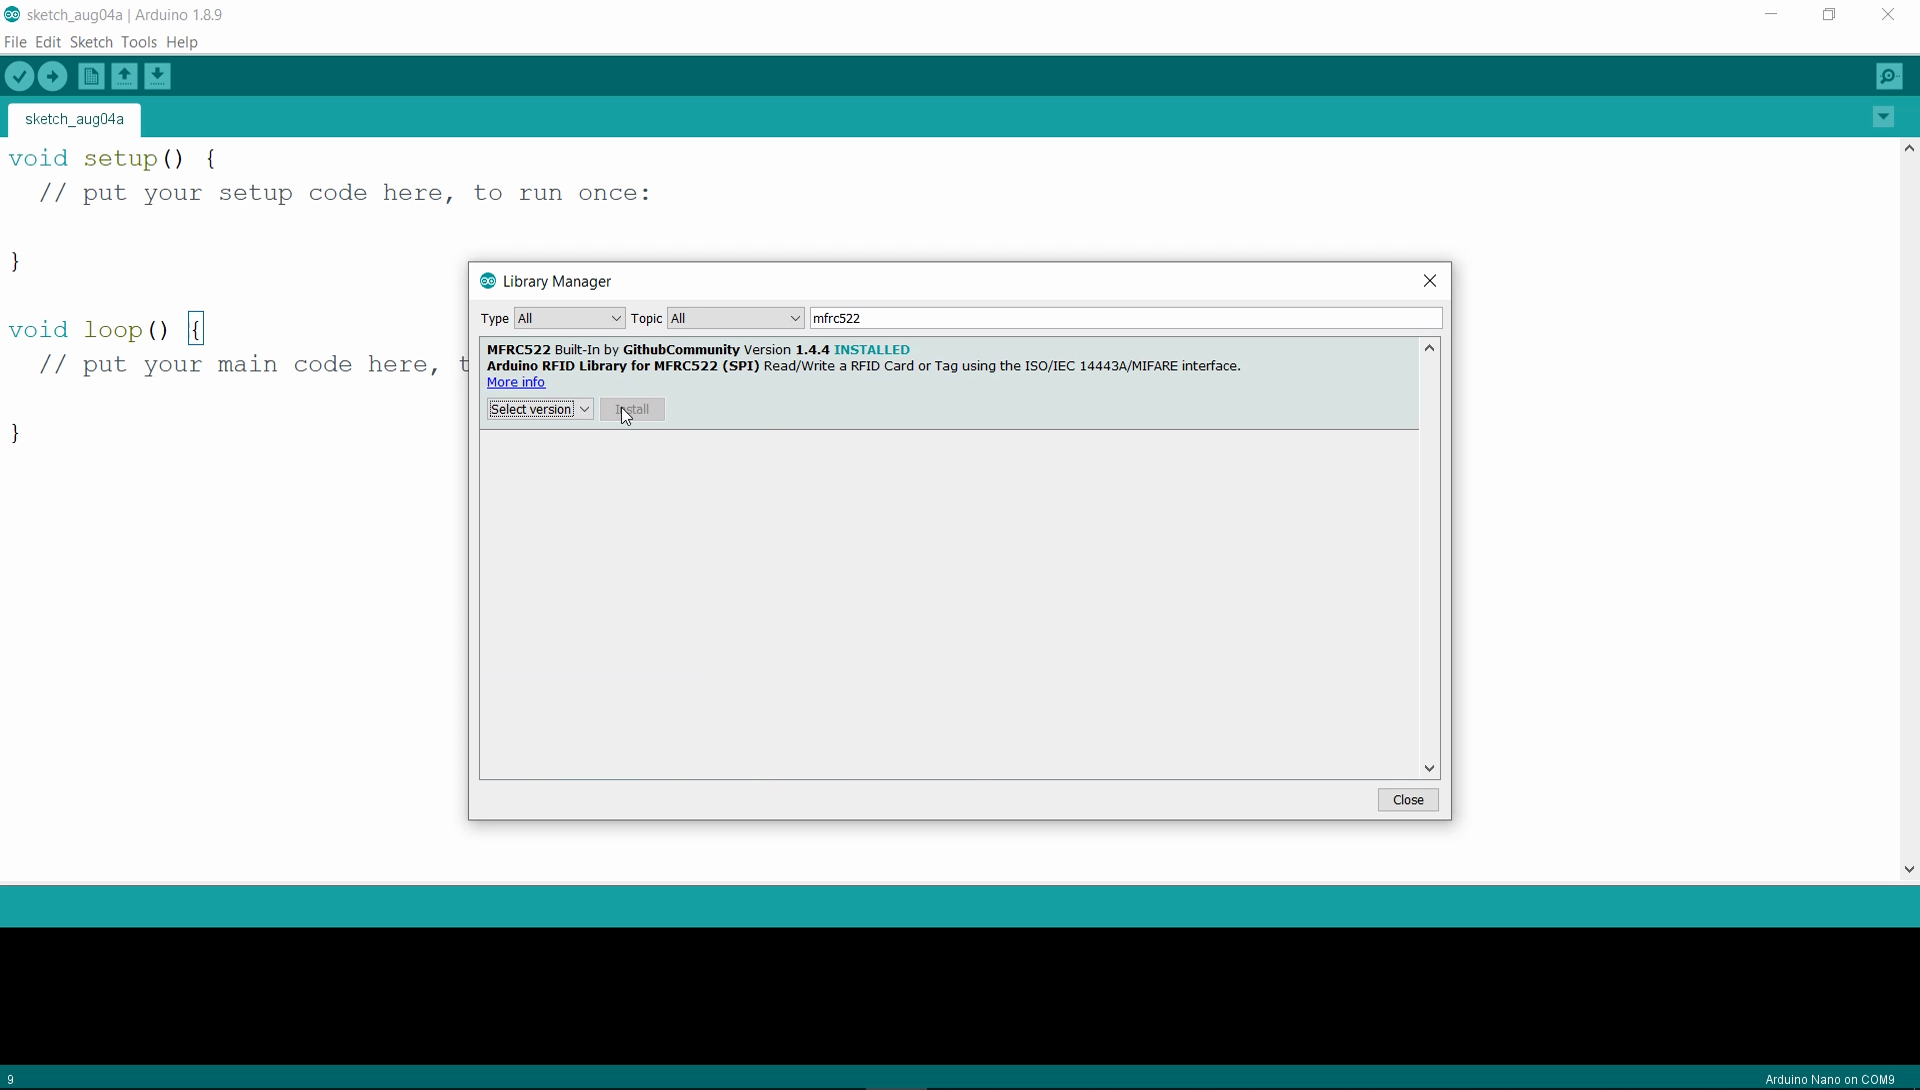Click the mfrc522 search field
Viewport: 1920px width, 1090px height.
[x=1126, y=318]
